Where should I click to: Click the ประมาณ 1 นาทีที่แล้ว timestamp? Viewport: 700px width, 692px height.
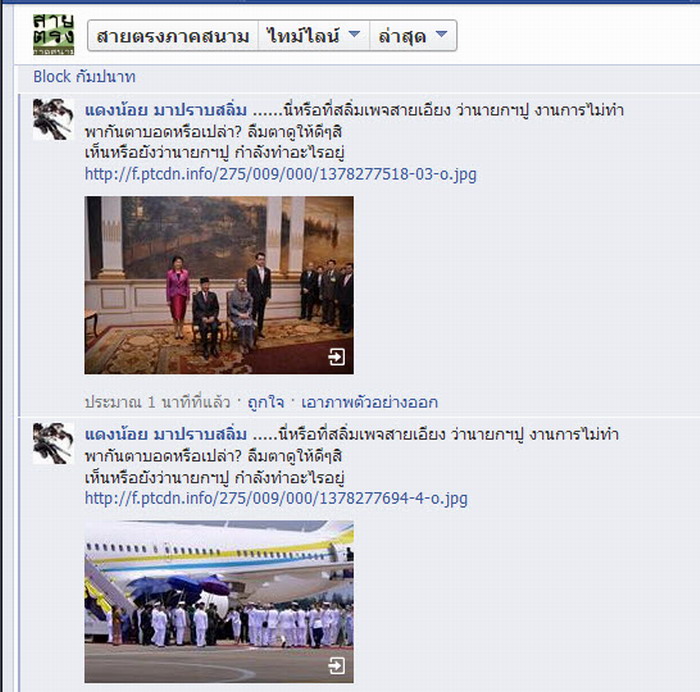pyautogui.click(x=158, y=402)
